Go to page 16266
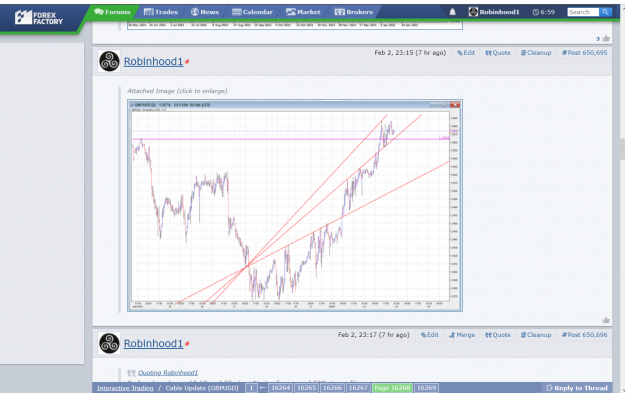The width and height of the screenshot is (625, 393). [x=332, y=388]
